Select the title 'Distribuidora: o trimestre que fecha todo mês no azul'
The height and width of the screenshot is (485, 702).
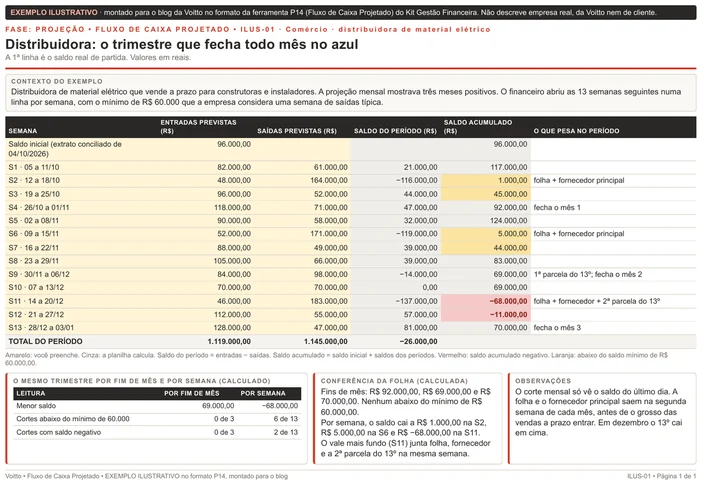coord(182,44)
